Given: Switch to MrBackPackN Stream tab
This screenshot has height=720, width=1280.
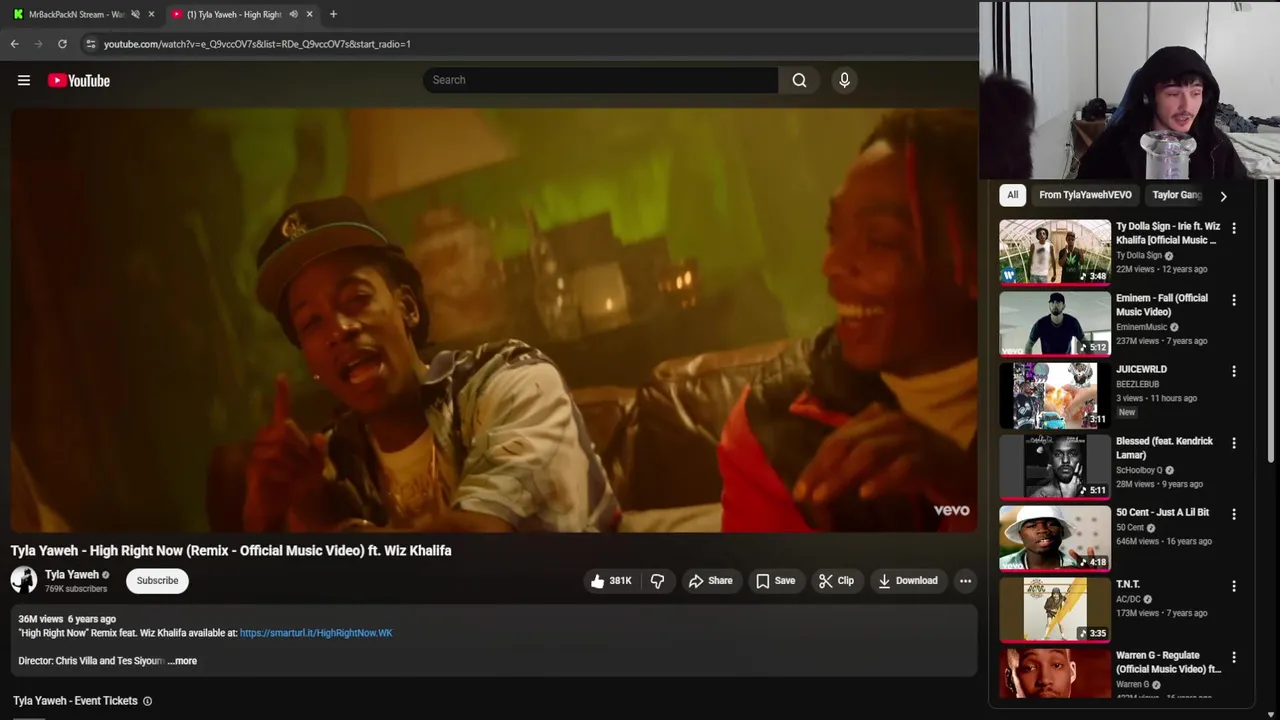Looking at the screenshot, I should 75,14.
